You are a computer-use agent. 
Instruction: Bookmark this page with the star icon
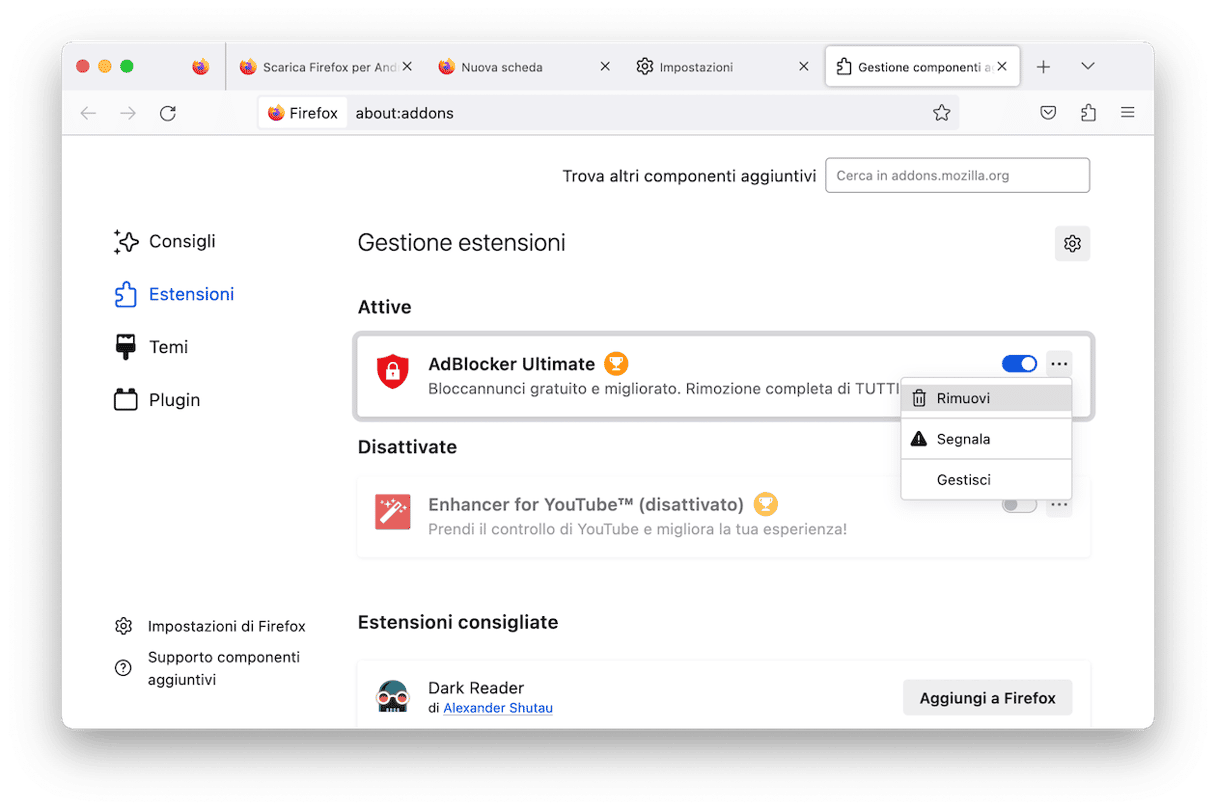[941, 113]
